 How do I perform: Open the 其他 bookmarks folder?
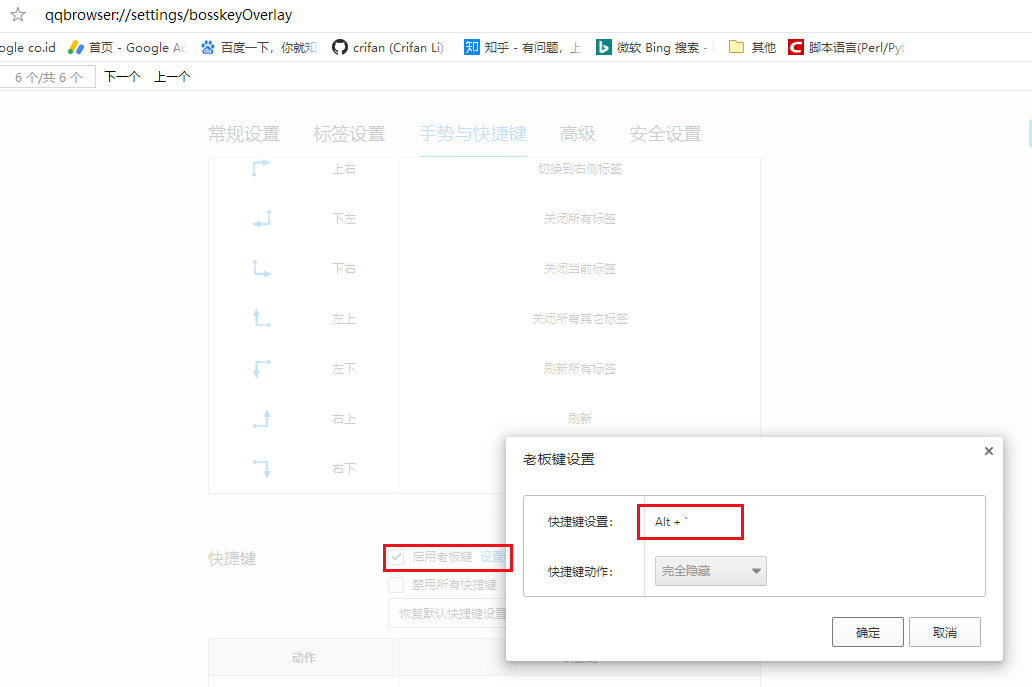[752, 47]
